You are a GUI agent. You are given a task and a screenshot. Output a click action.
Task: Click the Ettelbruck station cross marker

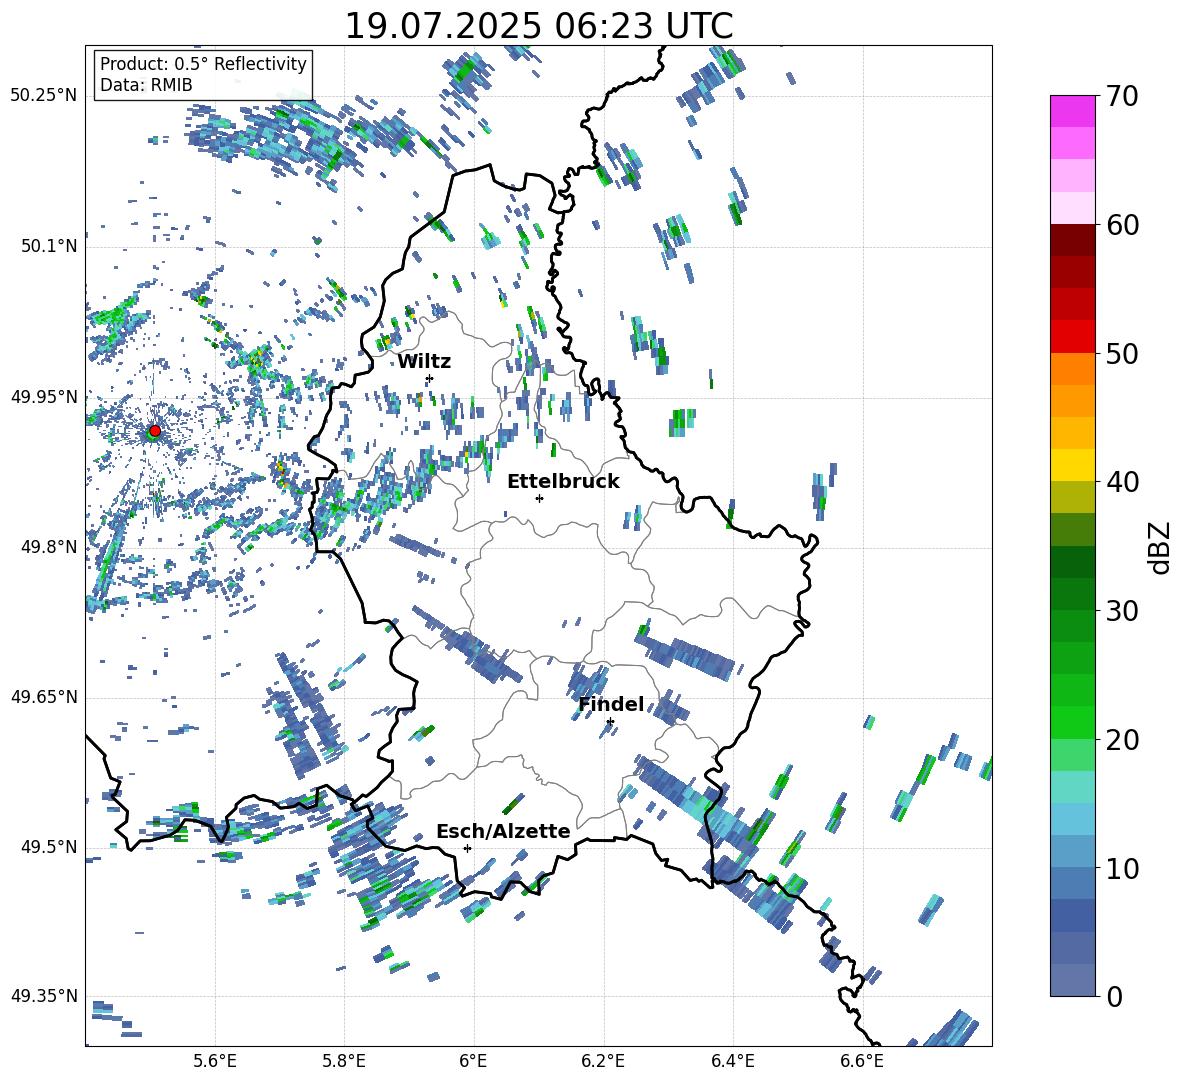539,498
